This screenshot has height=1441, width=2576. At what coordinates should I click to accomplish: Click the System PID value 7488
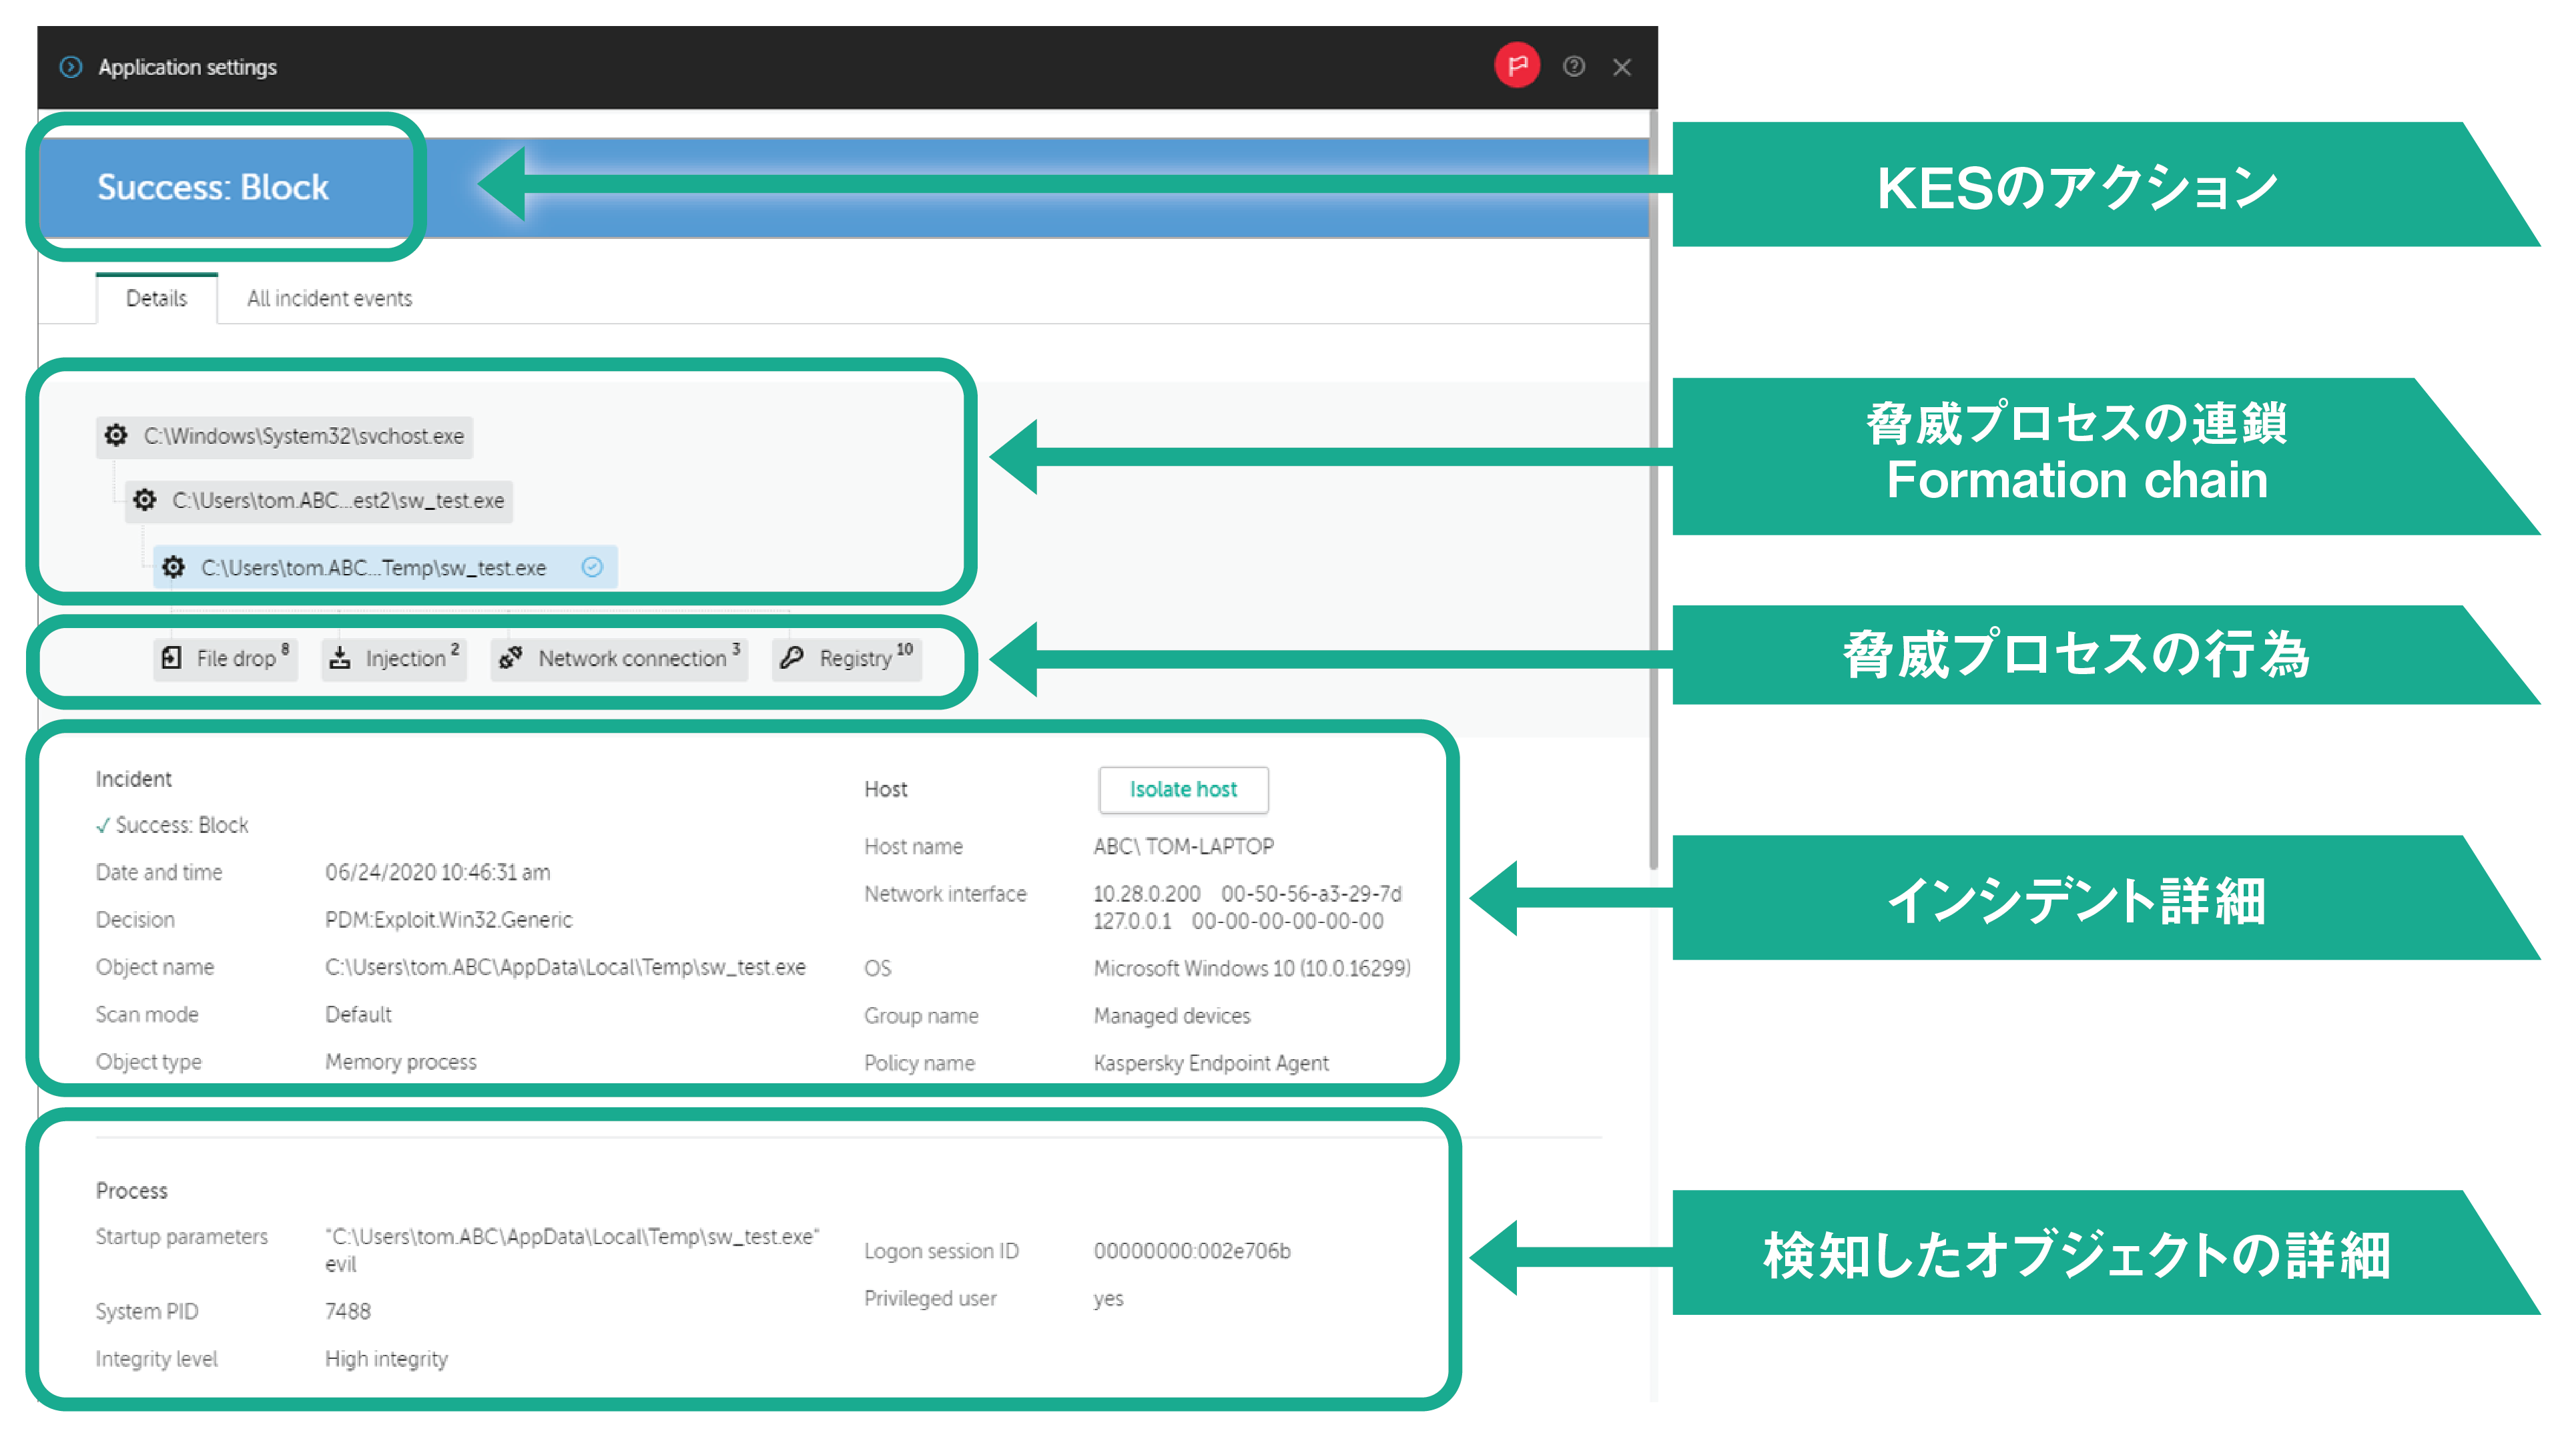pyautogui.click(x=347, y=1311)
